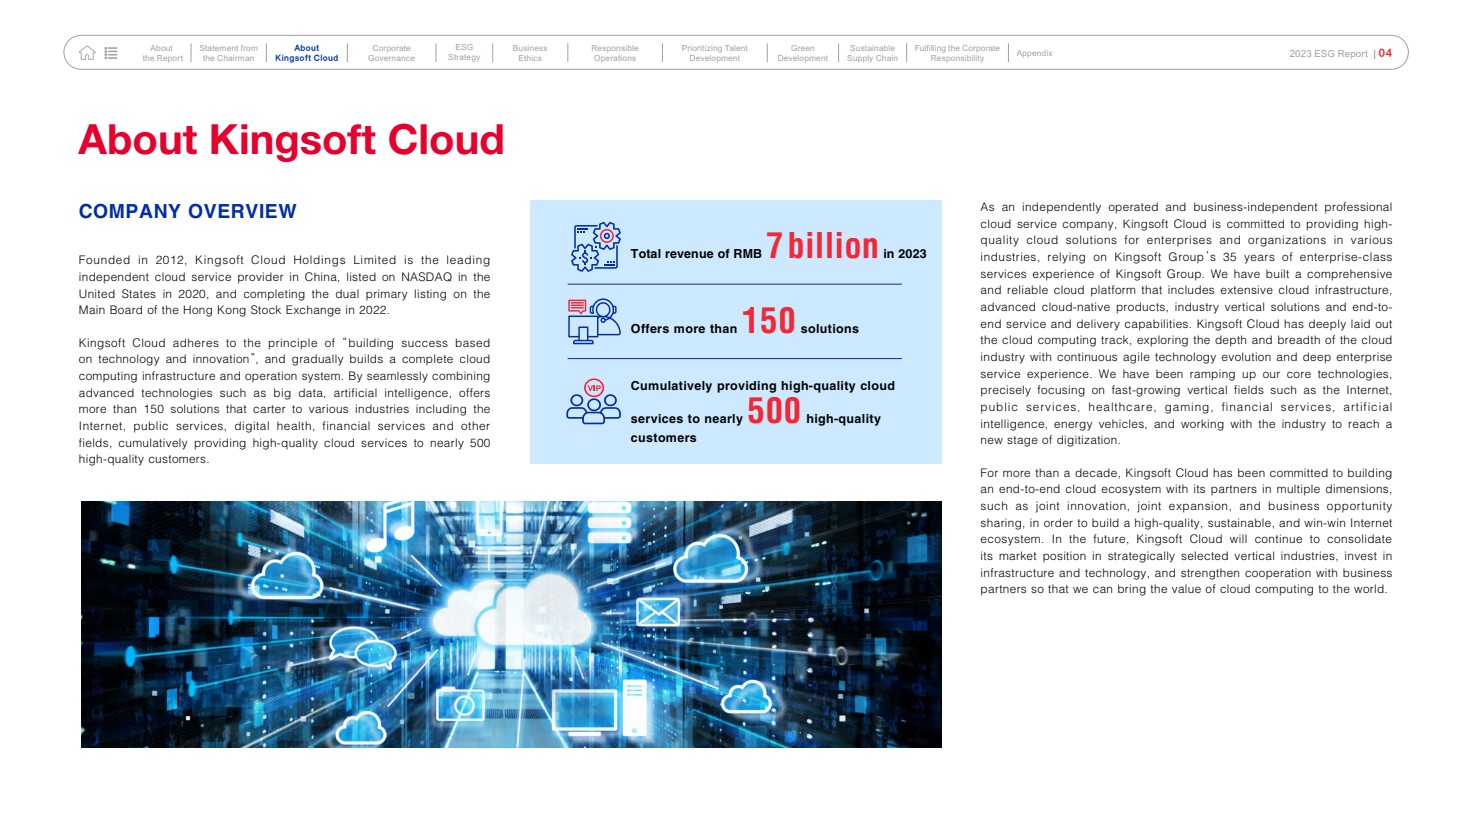Image resolution: width=1471 pixels, height=826 pixels.
Task: Open Responsible Operations section
Action: tap(614, 53)
